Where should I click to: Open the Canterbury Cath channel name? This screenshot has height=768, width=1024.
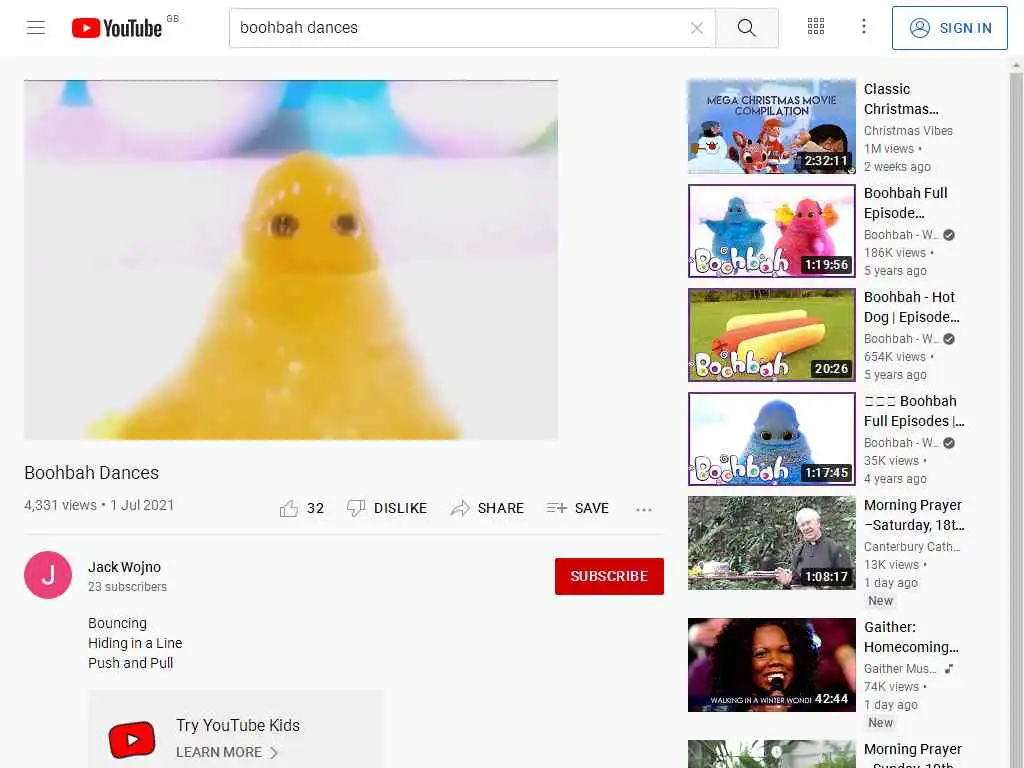[912, 547]
